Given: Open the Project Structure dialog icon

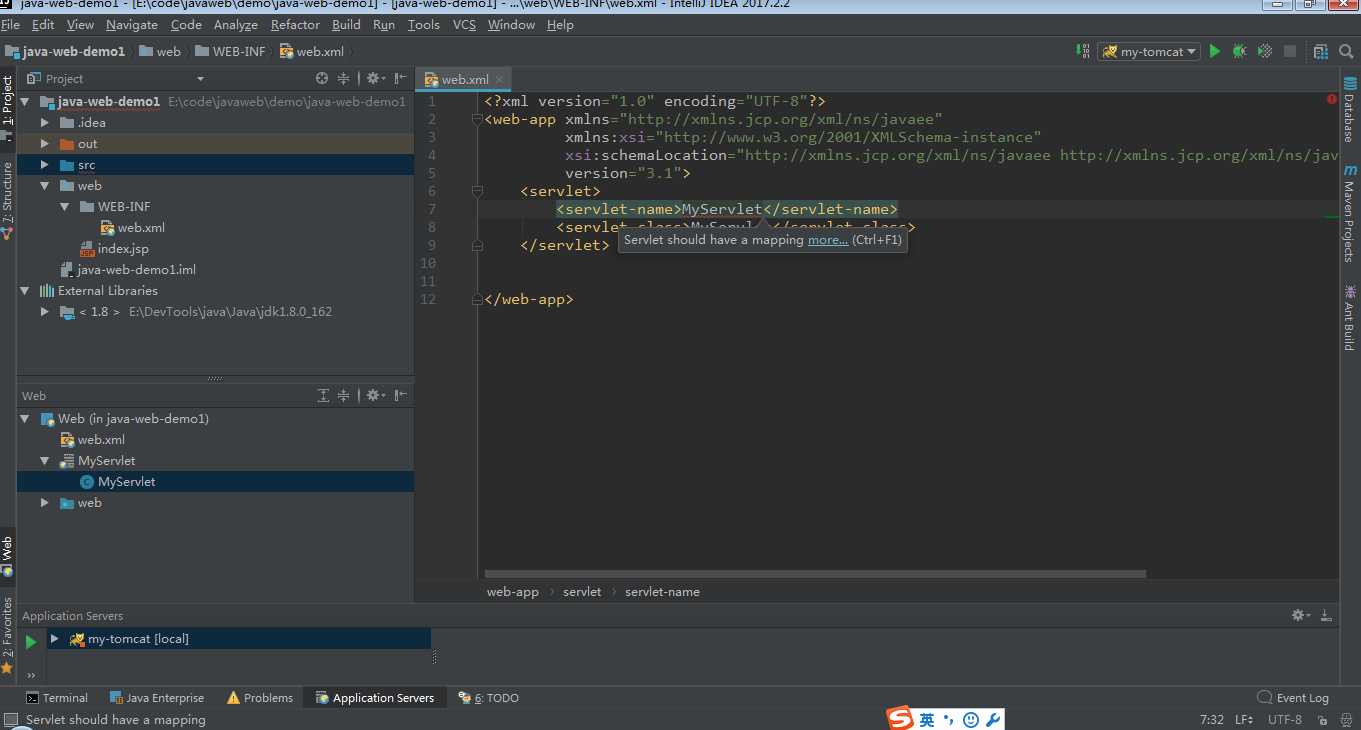Looking at the screenshot, I should click(x=1321, y=51).
